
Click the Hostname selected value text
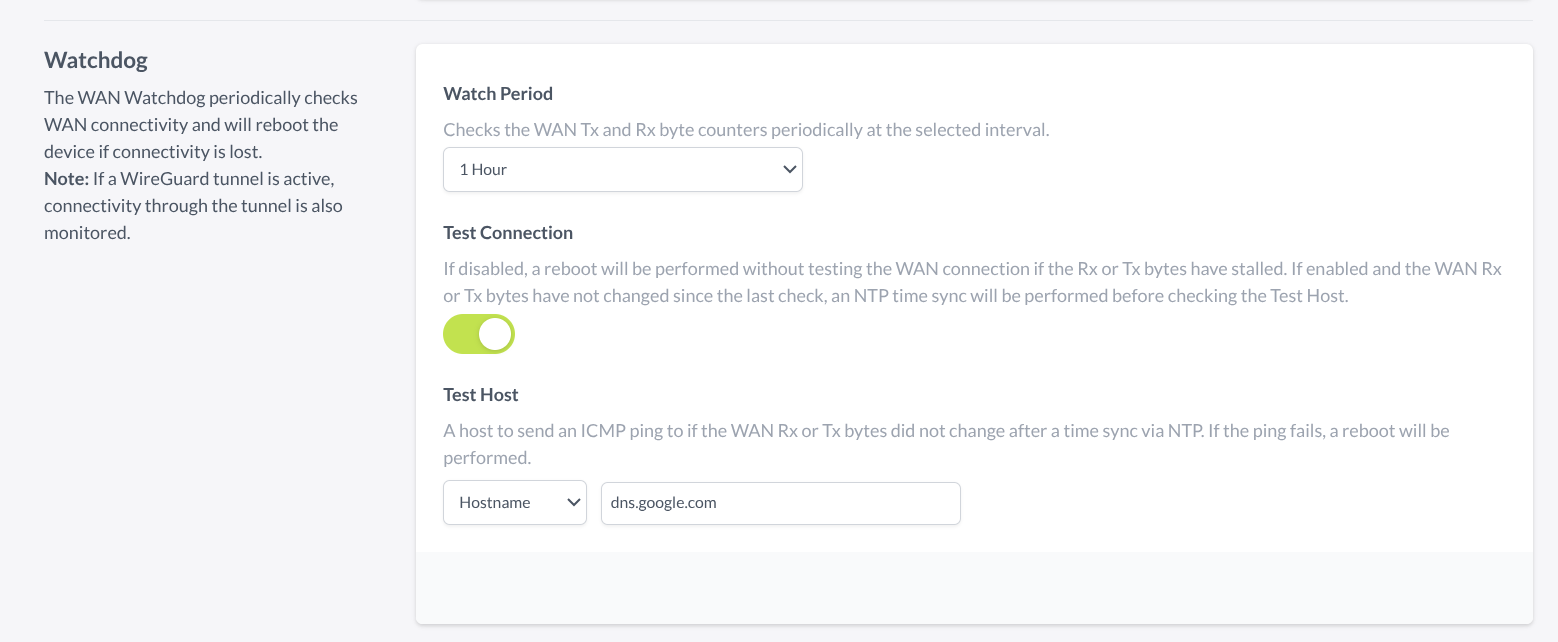pos(494,503)
